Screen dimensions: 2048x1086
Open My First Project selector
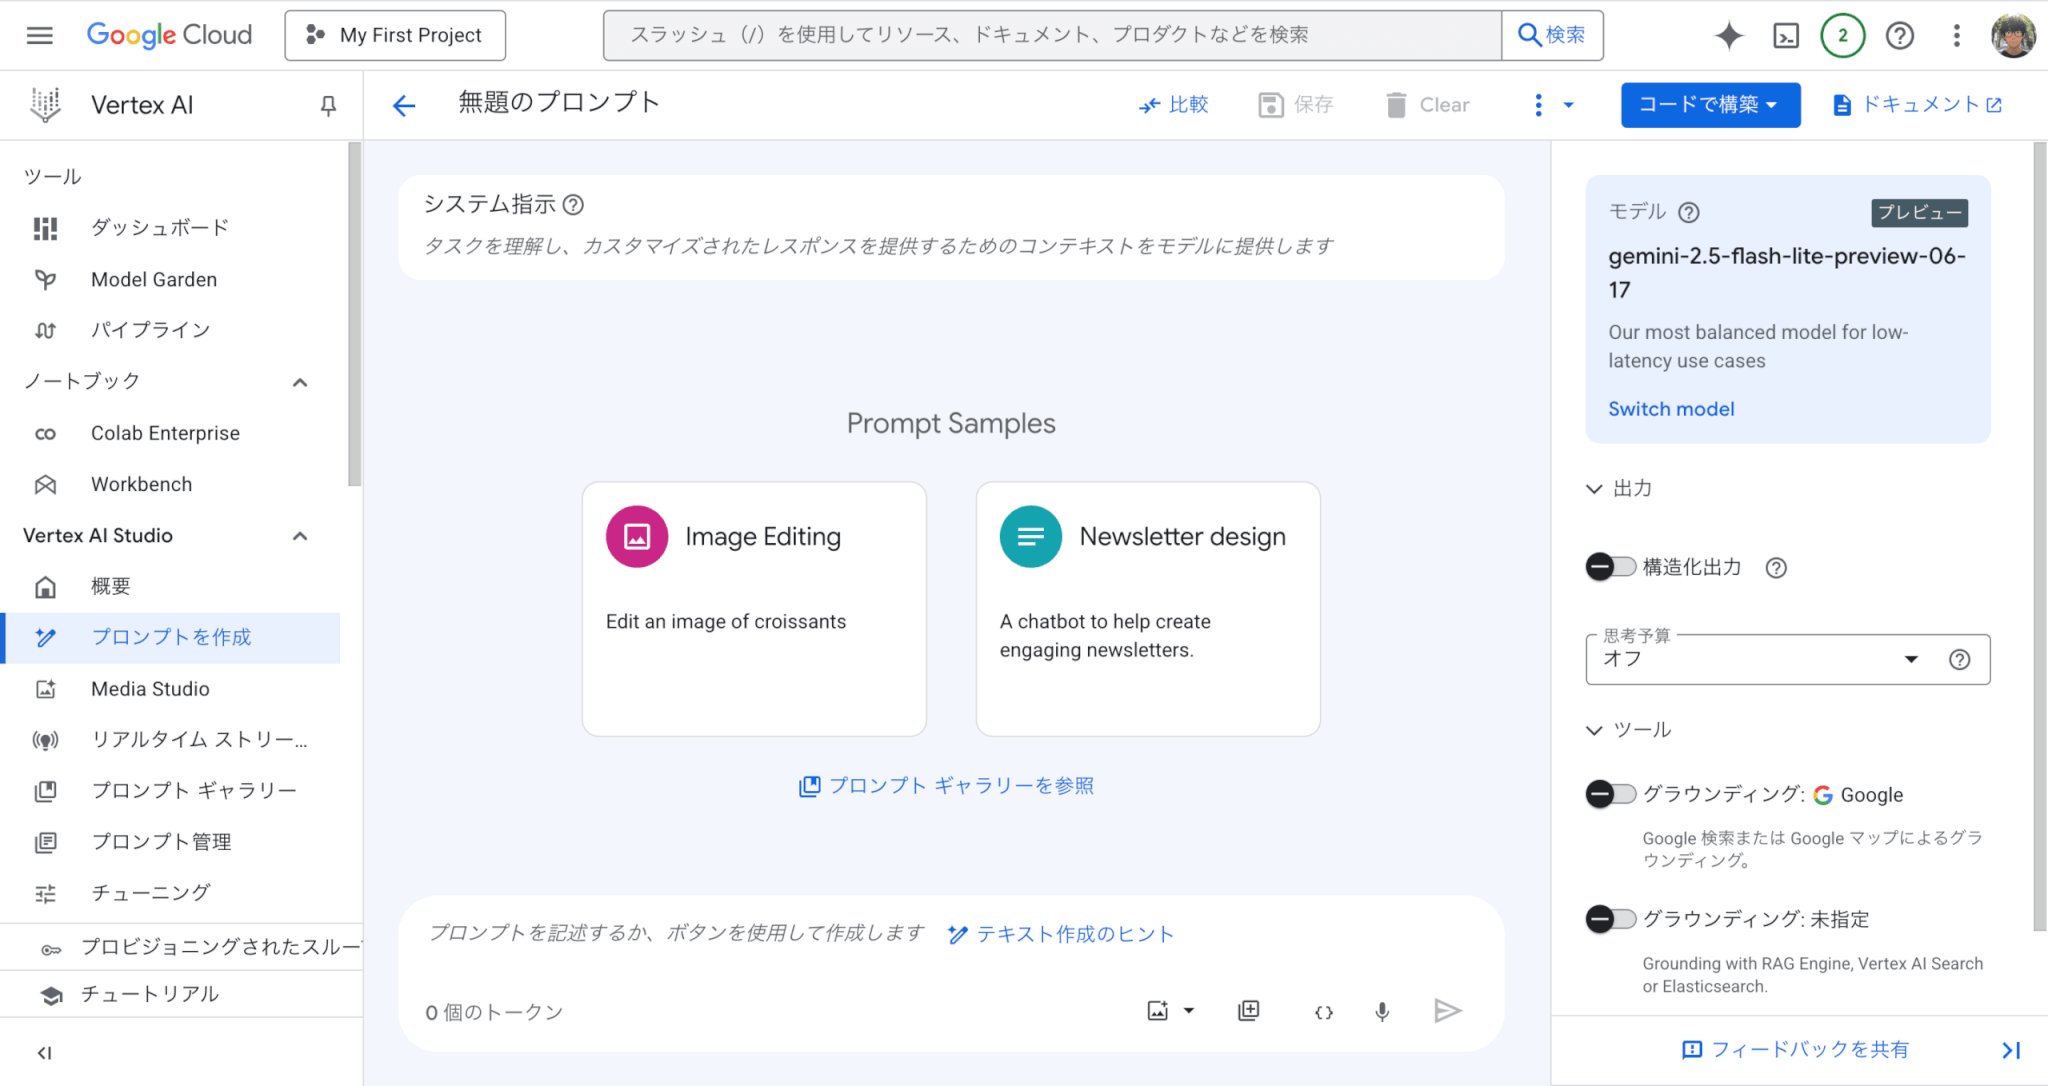(395, 35)
